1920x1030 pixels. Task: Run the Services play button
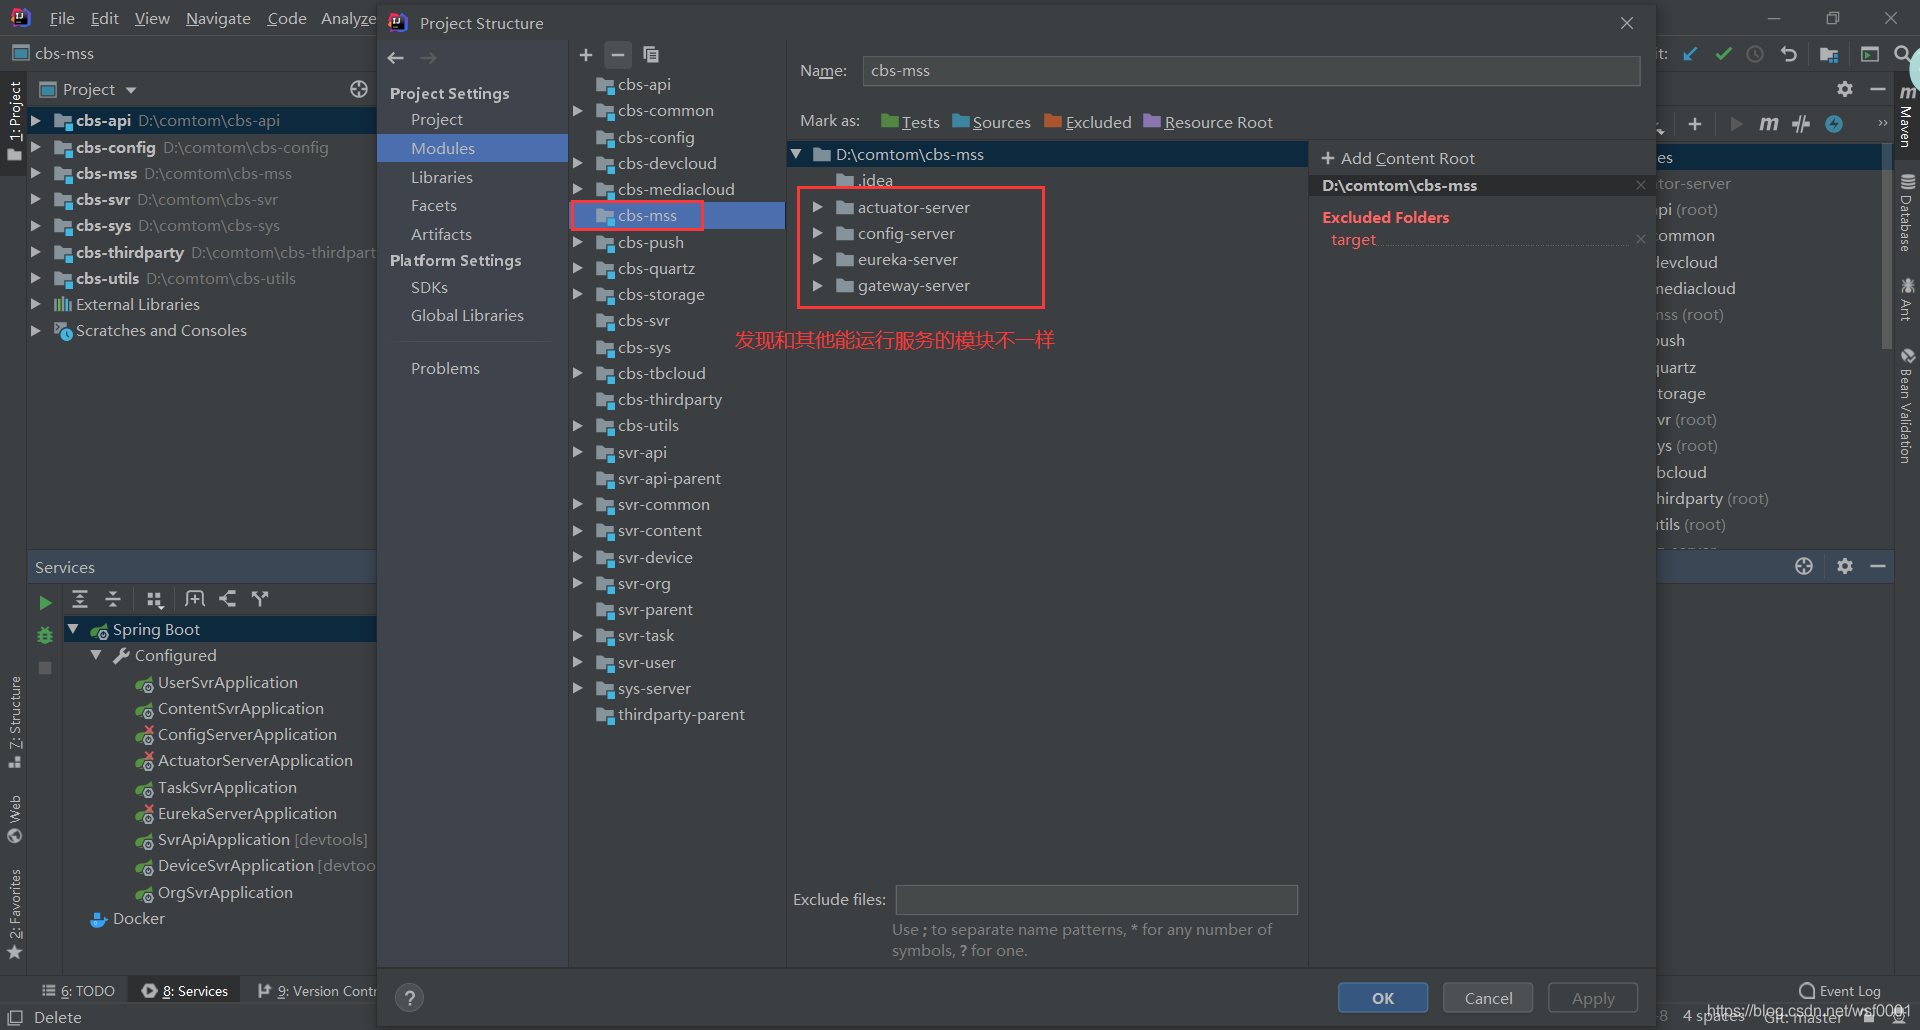click(45, 602)
